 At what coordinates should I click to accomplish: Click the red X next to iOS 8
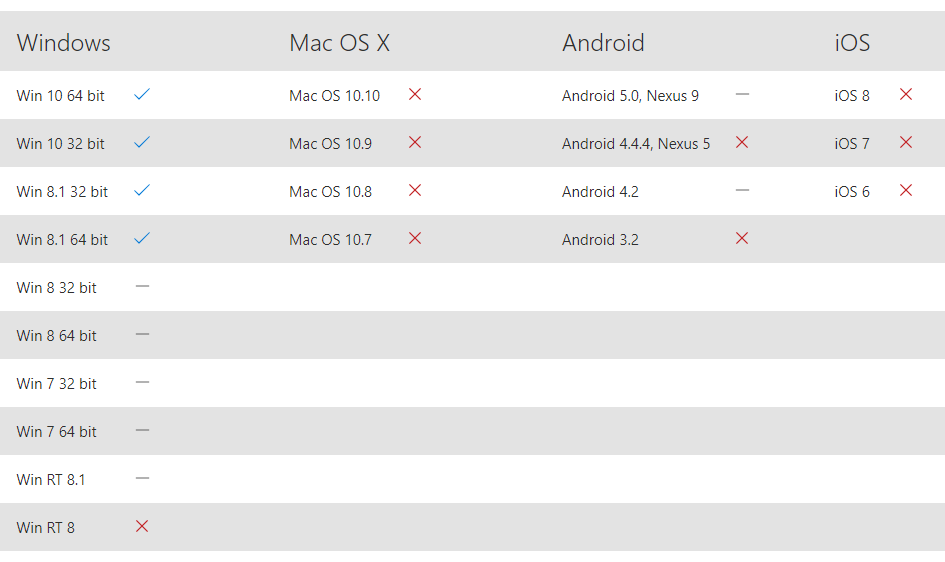906,94
